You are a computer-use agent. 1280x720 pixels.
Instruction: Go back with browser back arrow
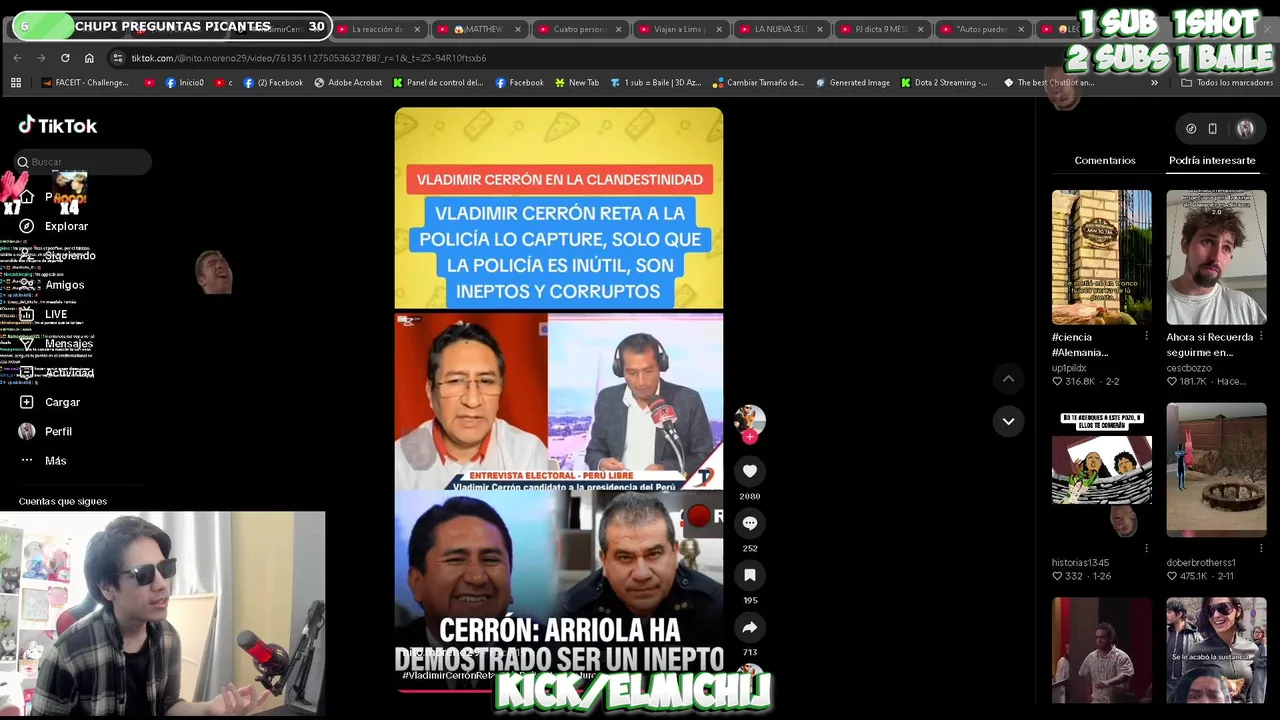(x=17, y=58)
